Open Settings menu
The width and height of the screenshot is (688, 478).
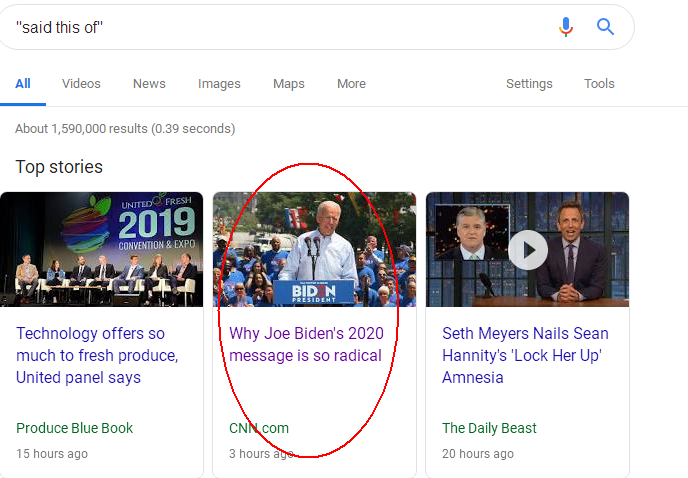[x=529, y=83]
